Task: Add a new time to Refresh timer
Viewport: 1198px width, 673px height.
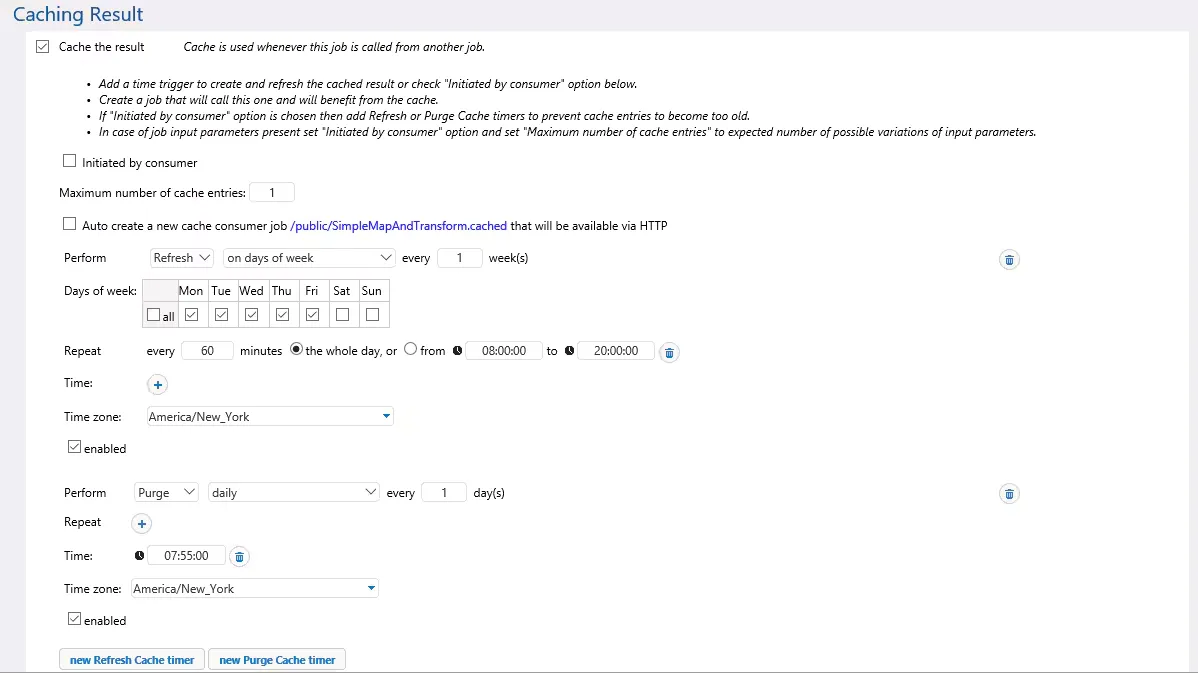Action: tap(157, 384)
